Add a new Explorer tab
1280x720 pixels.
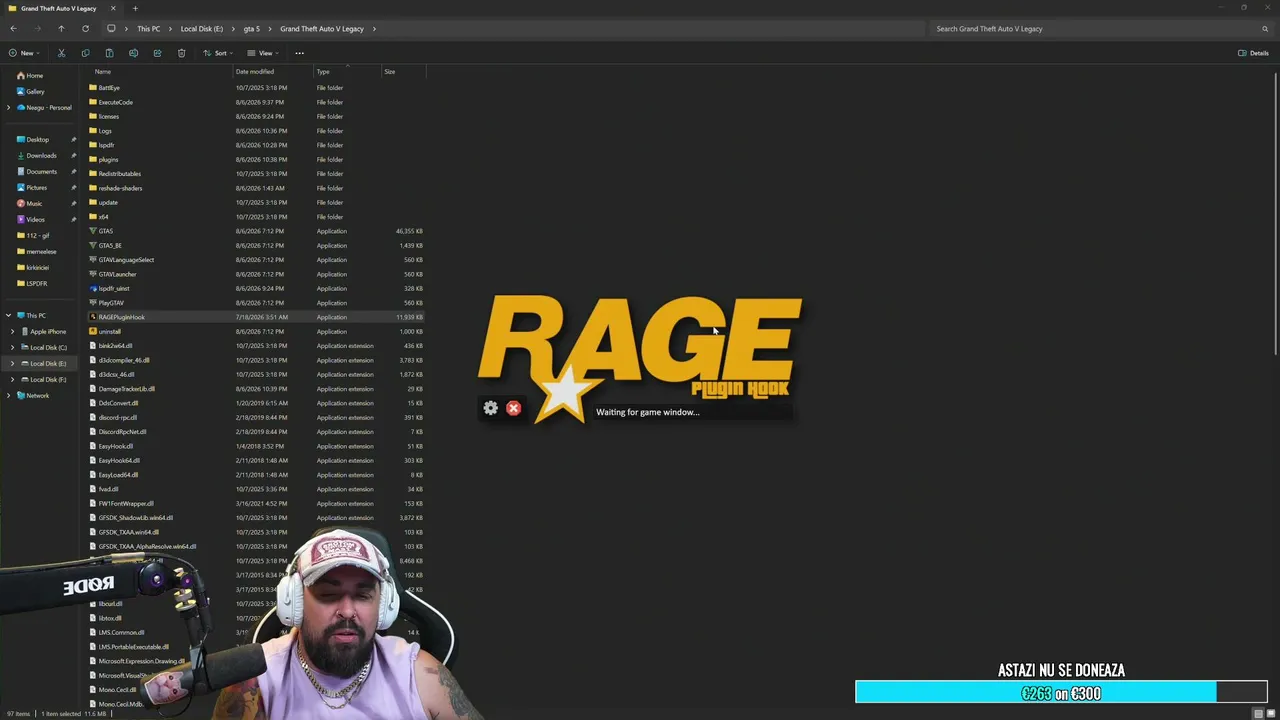click(x=135, y=9)
